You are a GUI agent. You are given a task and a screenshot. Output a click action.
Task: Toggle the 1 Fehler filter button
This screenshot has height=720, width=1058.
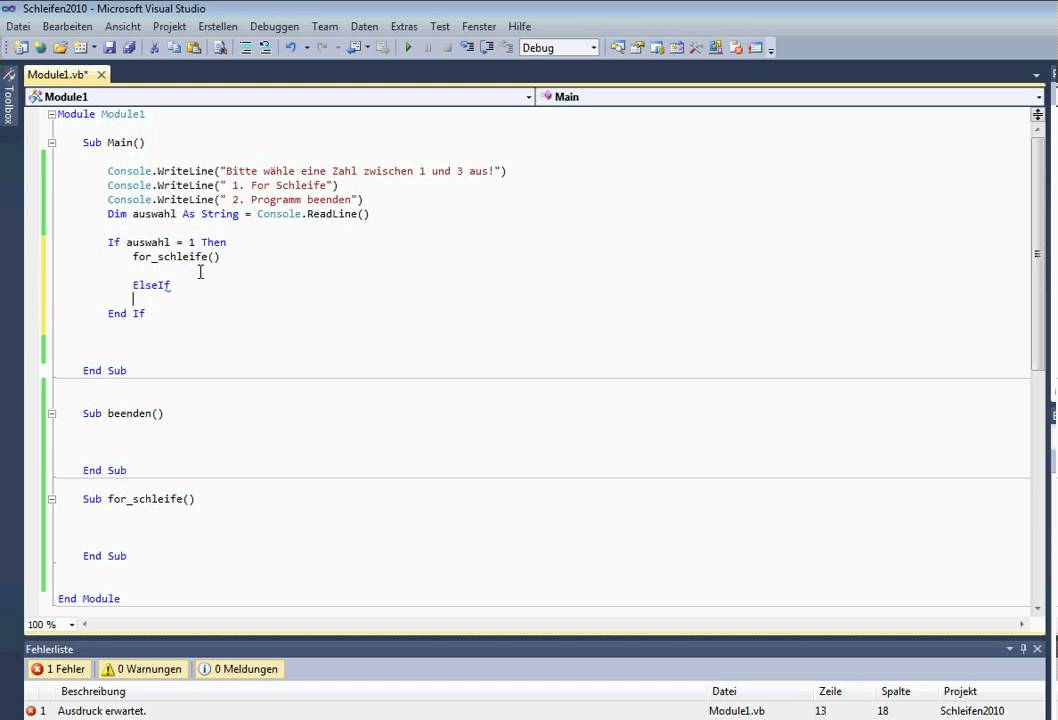[x=59, y=669]
